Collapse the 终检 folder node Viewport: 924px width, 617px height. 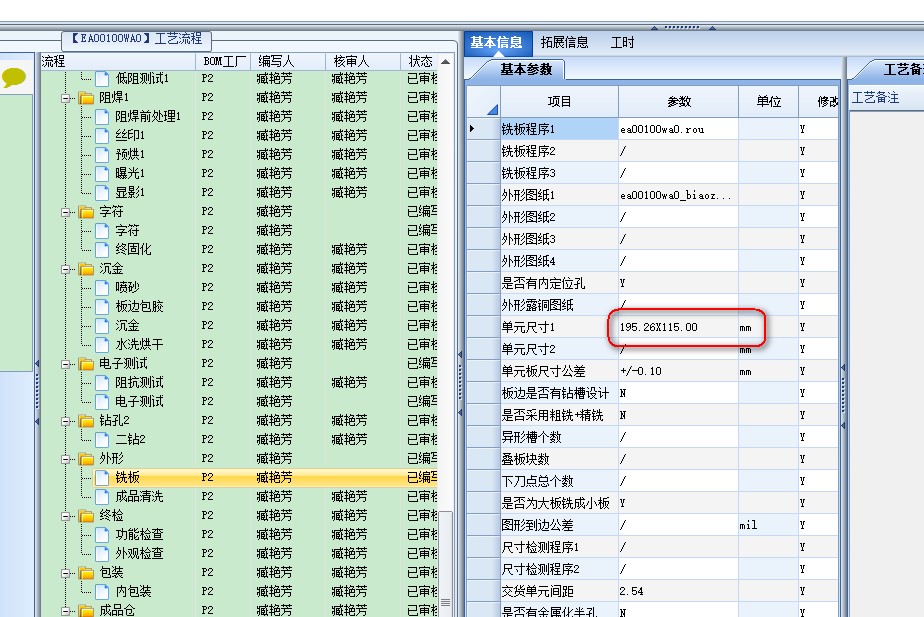66,516
